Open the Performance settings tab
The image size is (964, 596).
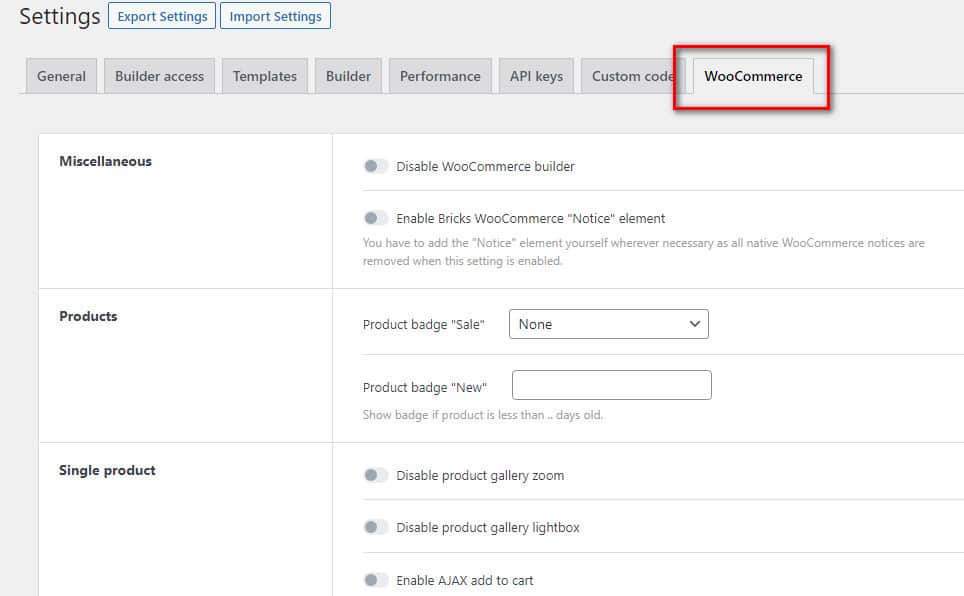tap(440, 76)
